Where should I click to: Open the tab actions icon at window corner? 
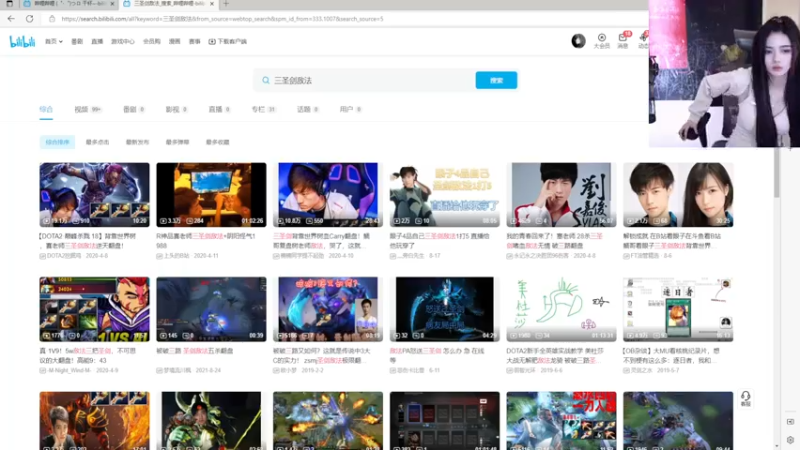9,4
